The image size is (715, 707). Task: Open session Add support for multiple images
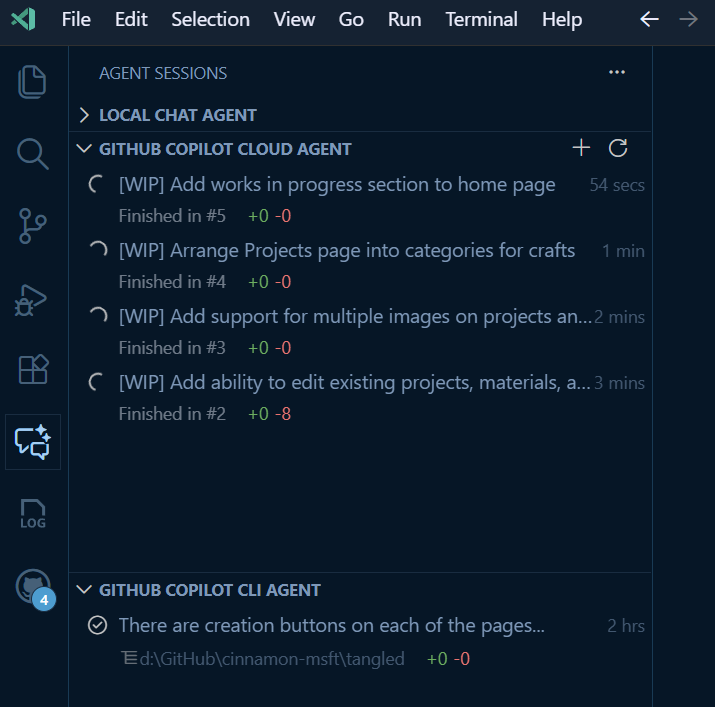click(355, 317)
